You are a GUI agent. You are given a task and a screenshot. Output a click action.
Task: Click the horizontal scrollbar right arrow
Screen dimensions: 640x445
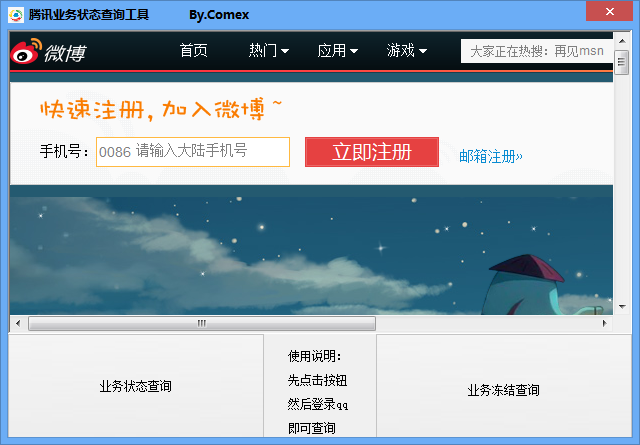[x=604, y=323]
